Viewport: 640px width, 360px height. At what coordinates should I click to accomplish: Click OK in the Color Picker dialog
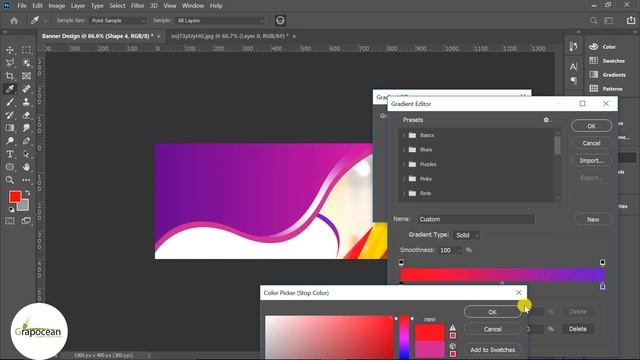(x=493, y=312)
